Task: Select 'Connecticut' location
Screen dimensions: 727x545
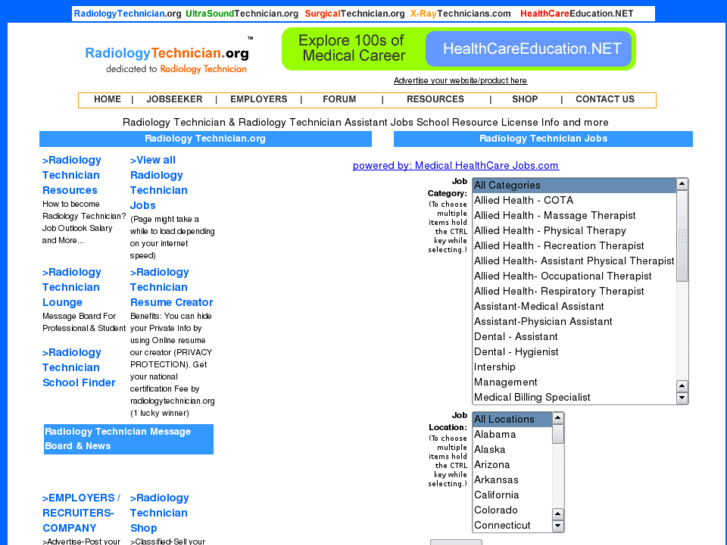Action: (512, 526)
